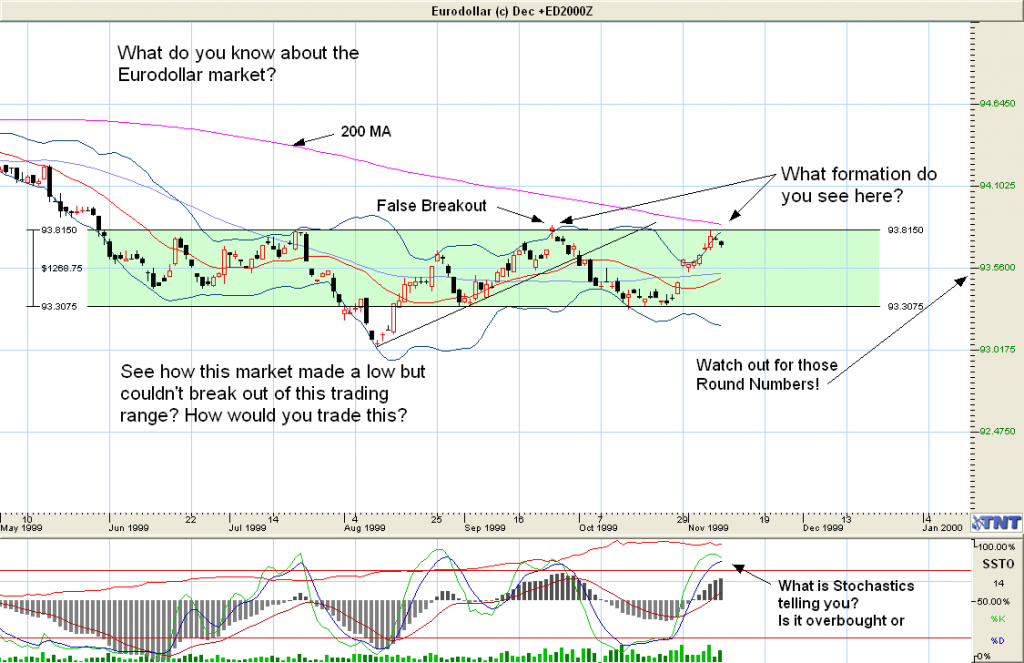Click the 93.3075 label right of range
The width and height of the screenshot is (1024, 663).
[908, 306]
